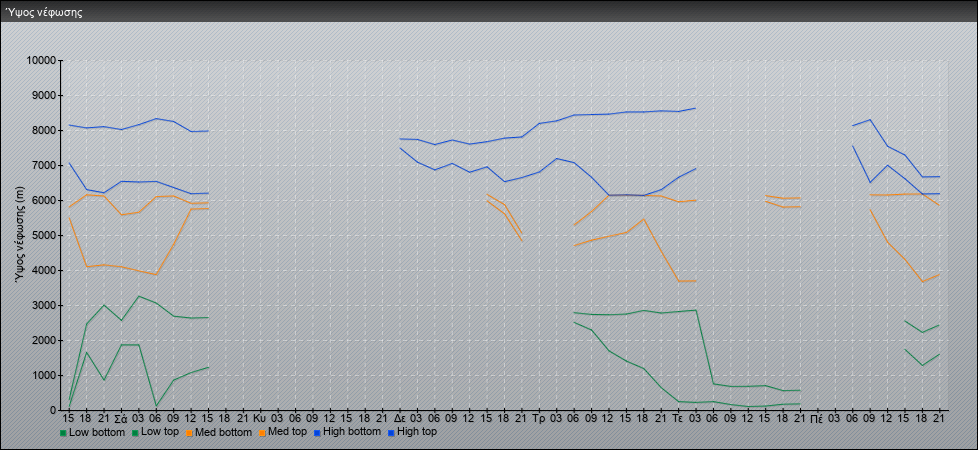Image resolution: width=978 pixels, height=450 pixels.
Task: Click the 4000 y-axis value
Action: tap(45, 270)
